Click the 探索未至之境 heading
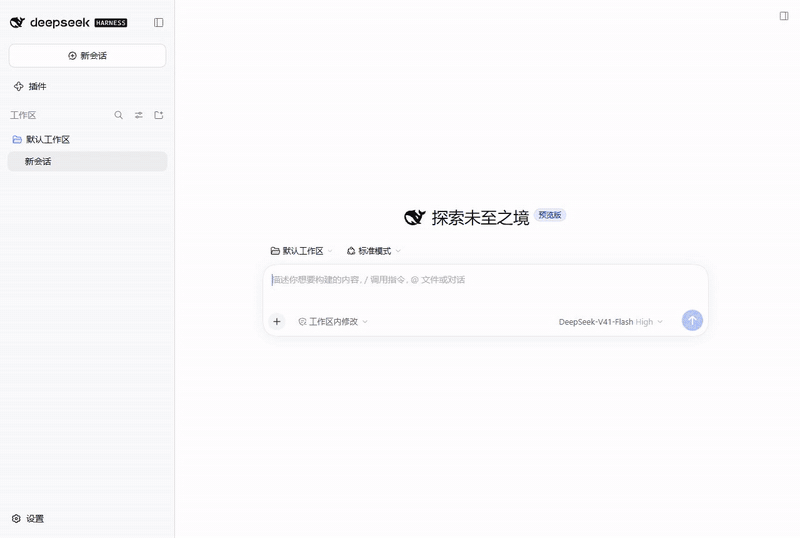This screenshot has height=538, width=800. click(480, 218)
